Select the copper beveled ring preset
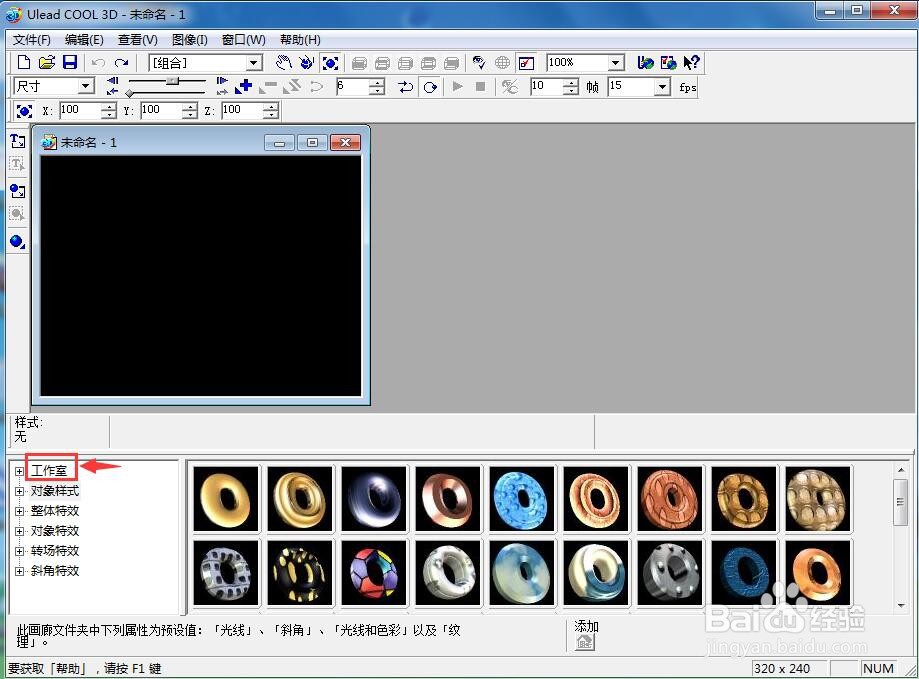 (x=448, y=499)
